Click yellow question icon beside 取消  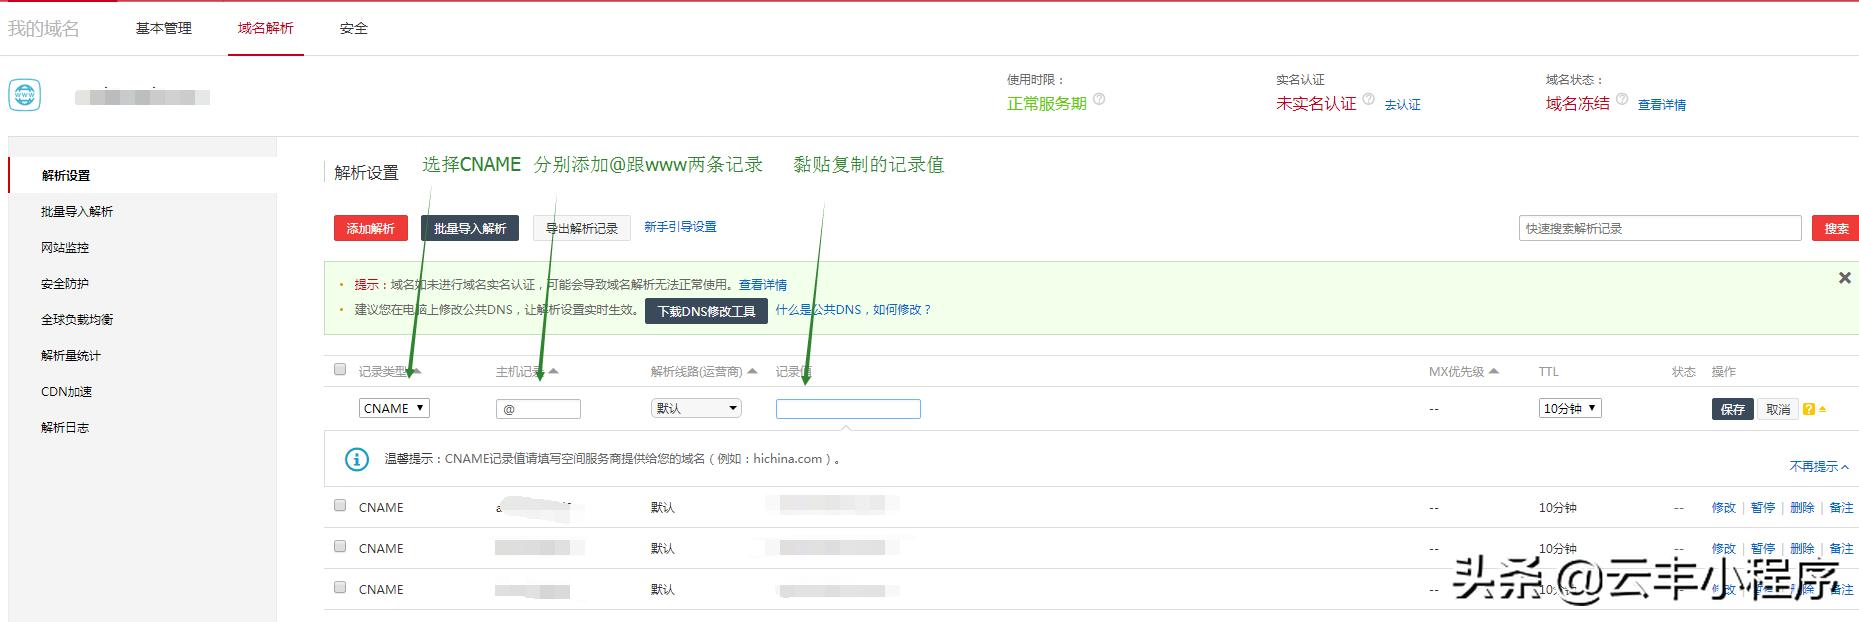[1809, 409]
